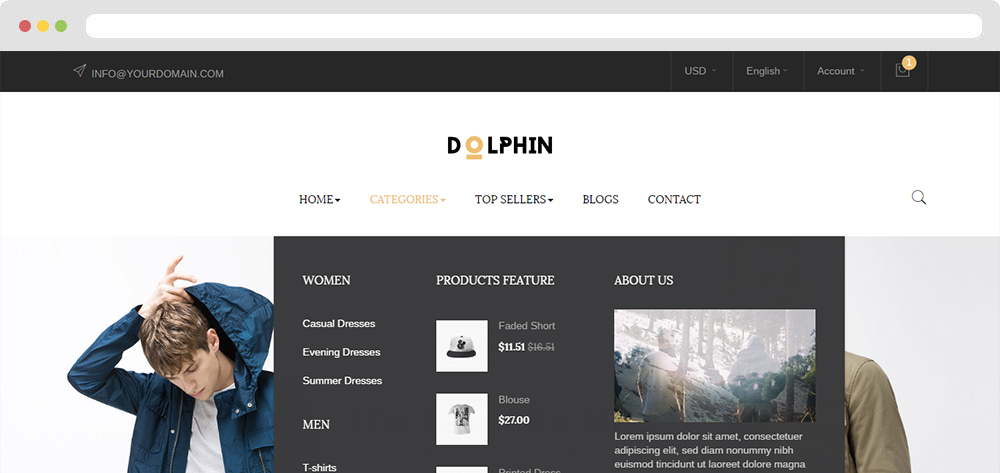Click the About Us forest image

pyautogui.click(x=714, y=366)
